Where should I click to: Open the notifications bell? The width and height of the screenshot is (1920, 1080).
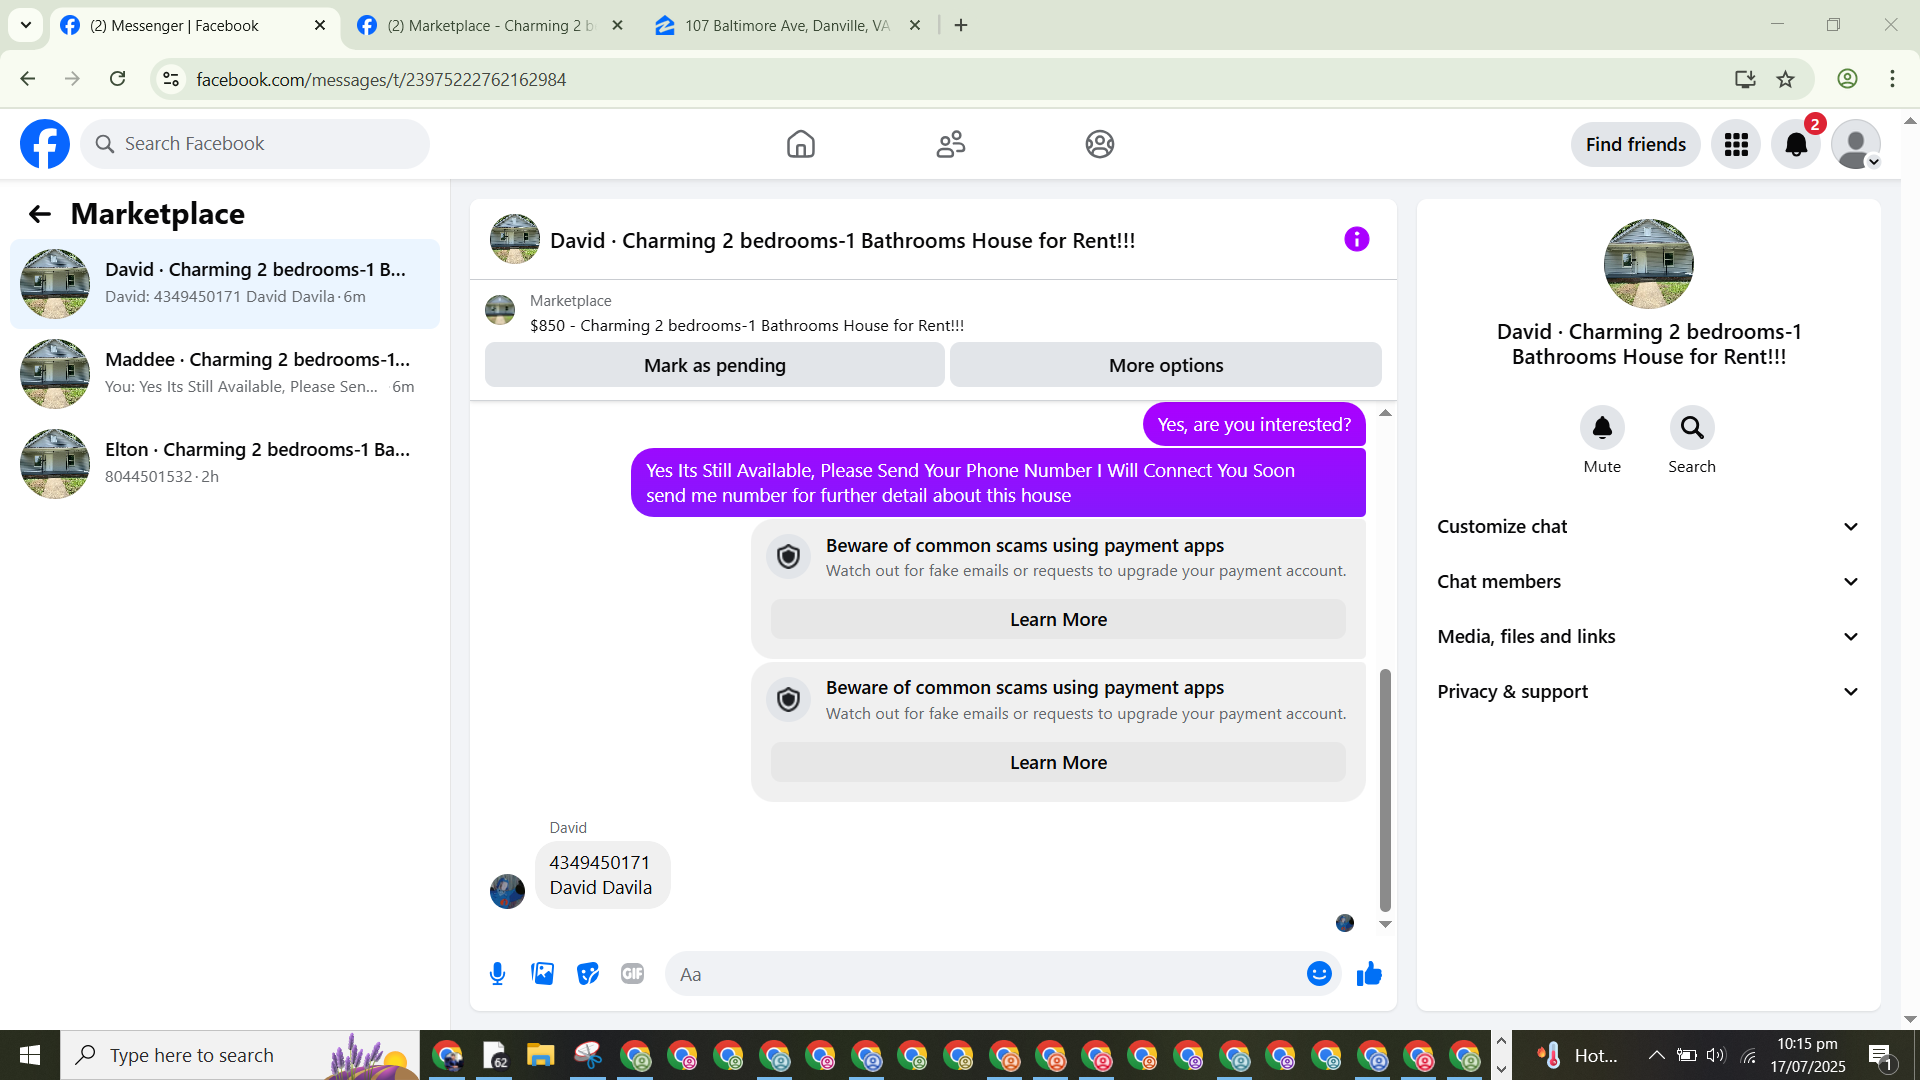pos(1796,145)
